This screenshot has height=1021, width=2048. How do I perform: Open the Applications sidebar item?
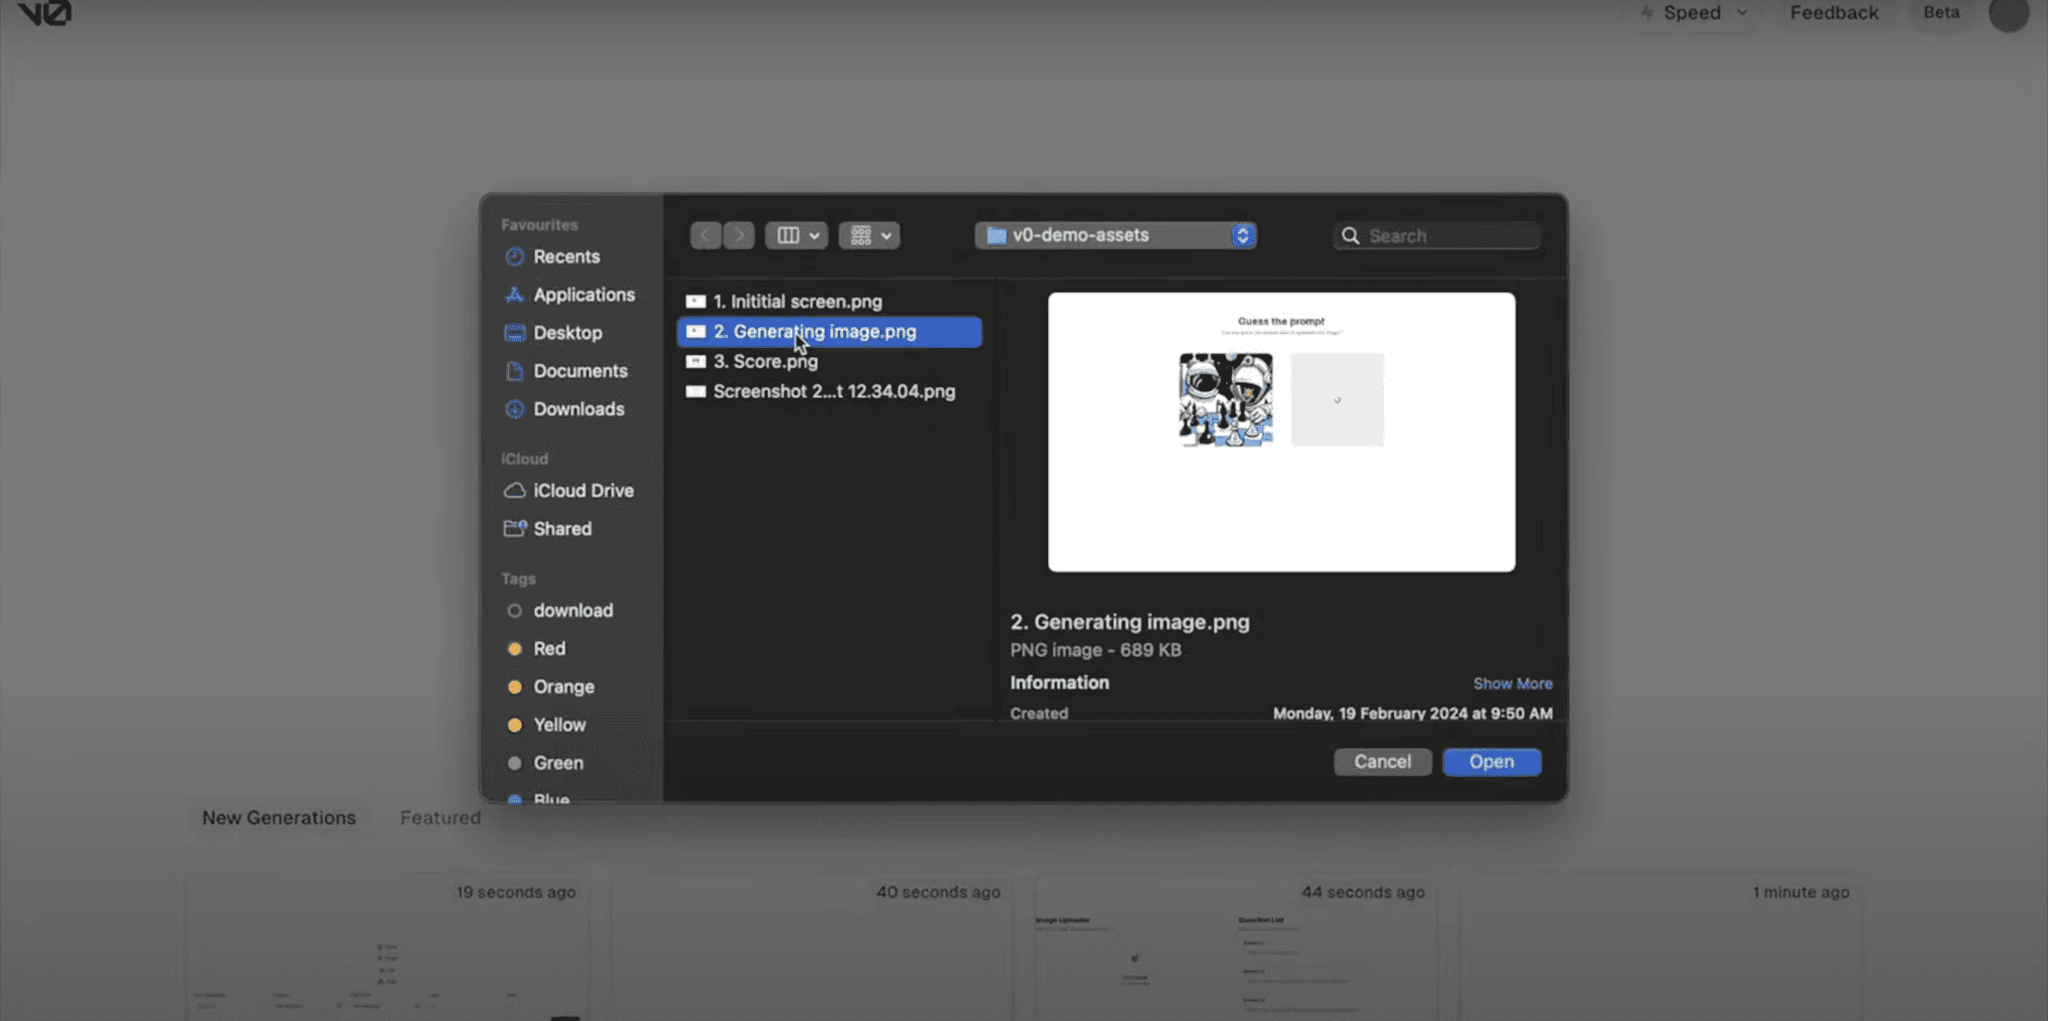[x=584, y=294]
